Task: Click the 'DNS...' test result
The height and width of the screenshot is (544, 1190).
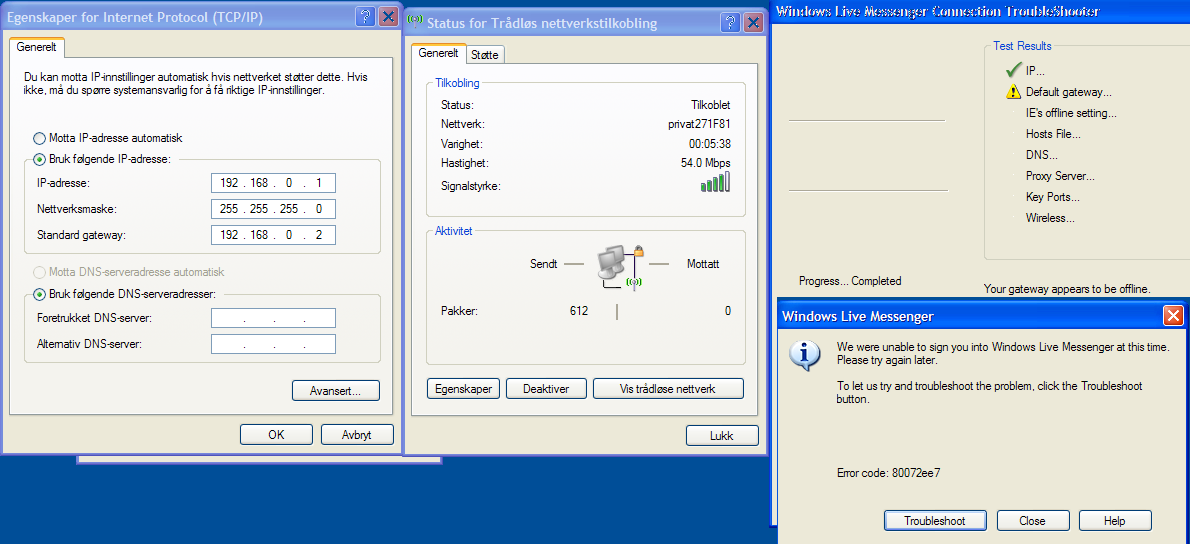Action: (x=1041, y=155)
